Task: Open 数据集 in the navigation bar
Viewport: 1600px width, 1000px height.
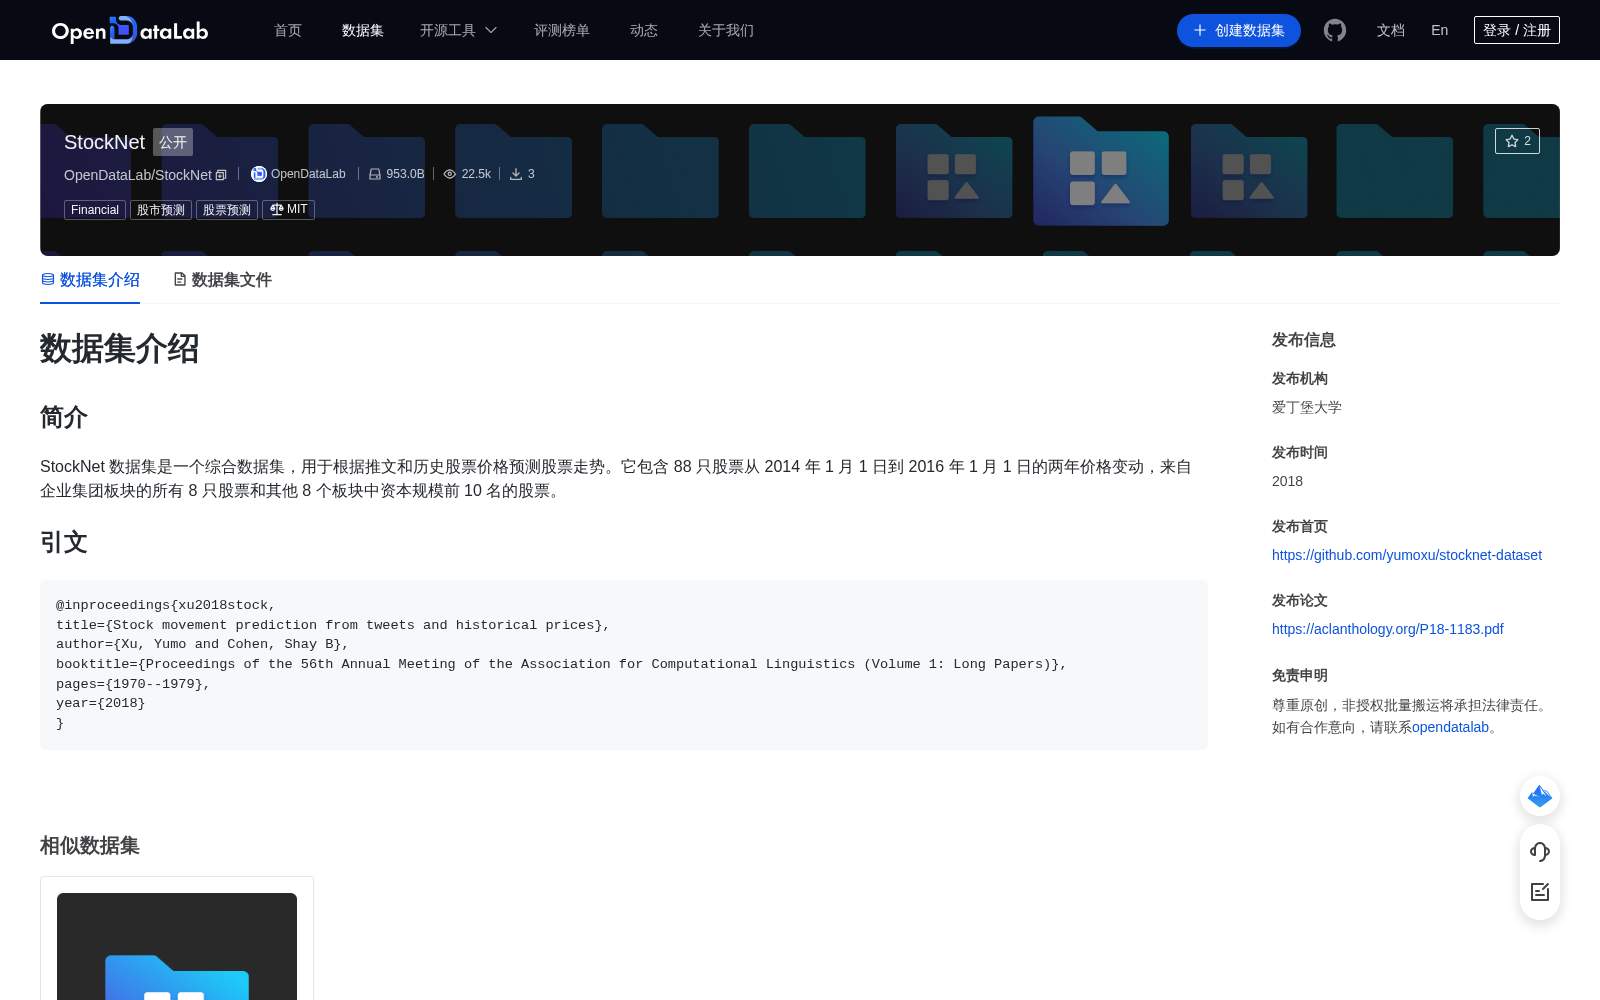Action: click(x=363, y=30)
